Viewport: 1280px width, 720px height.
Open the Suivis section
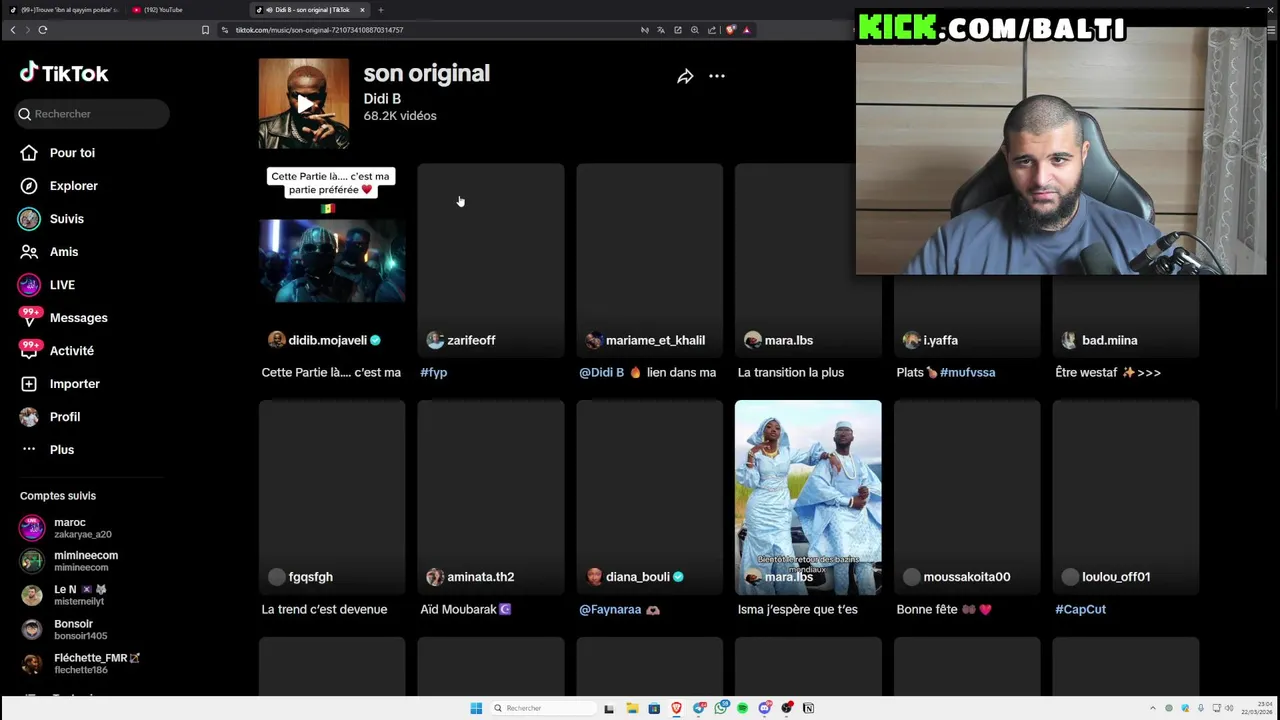(52, 219)
